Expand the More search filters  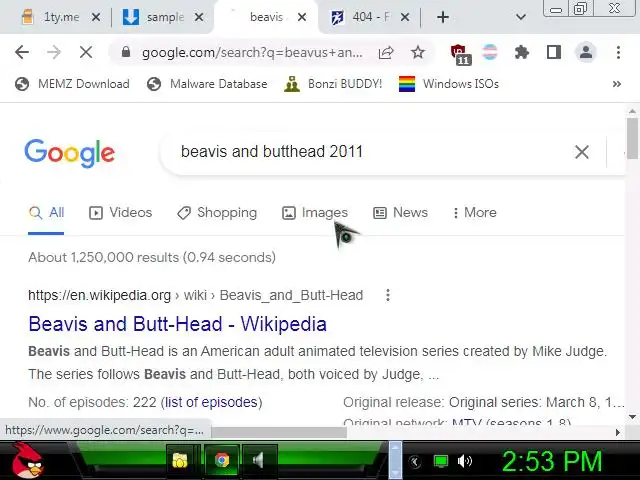click(475, 213)
